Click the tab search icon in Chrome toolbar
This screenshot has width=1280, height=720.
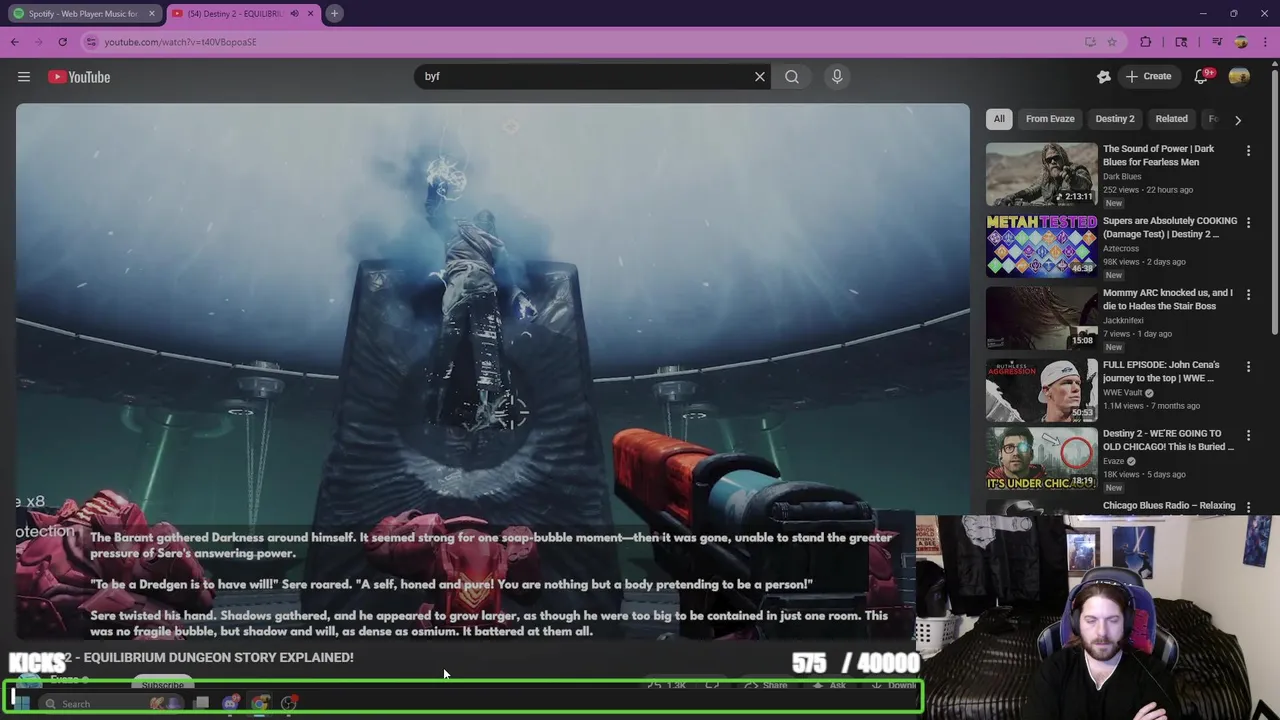[x=1181, y=42]
